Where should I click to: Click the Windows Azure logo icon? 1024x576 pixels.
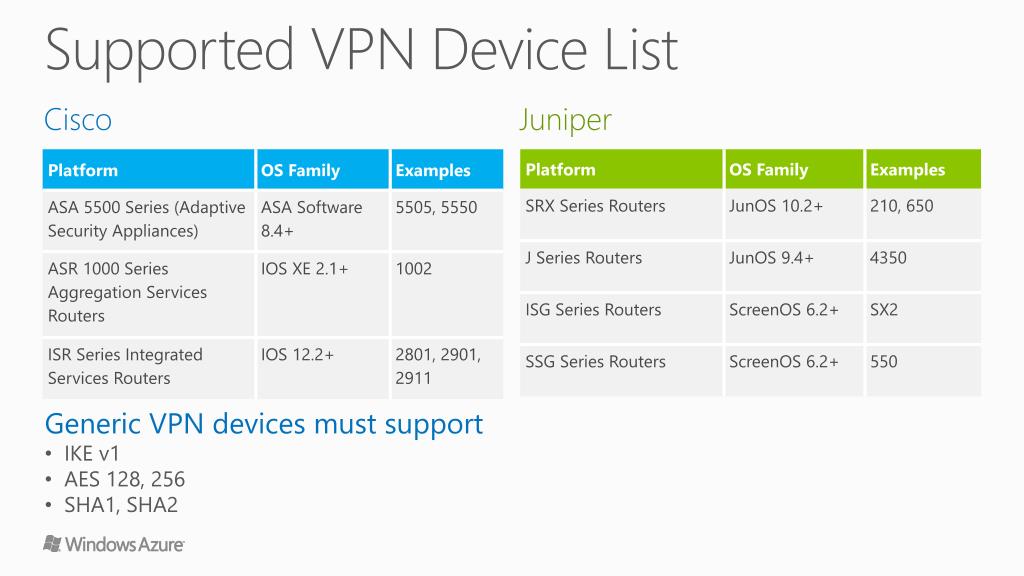pos(52,543)
